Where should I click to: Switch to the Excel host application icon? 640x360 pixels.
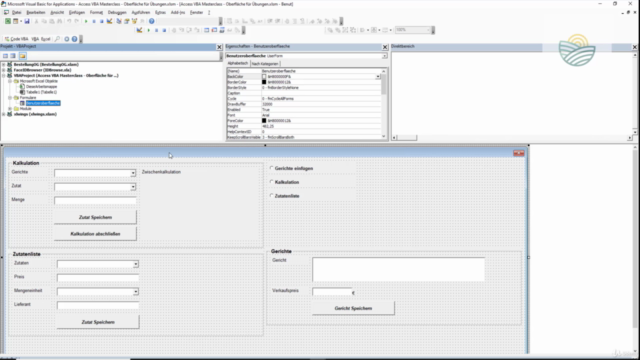[8, 21]
